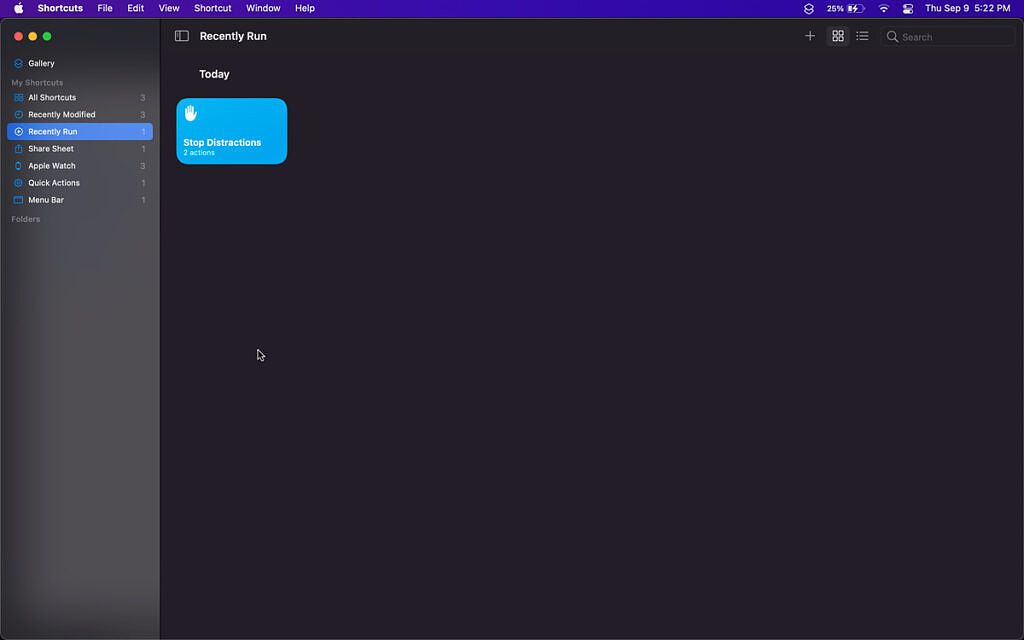
Task: Select the Recently Run sidebar entry
Action: [x=51, y=131]
